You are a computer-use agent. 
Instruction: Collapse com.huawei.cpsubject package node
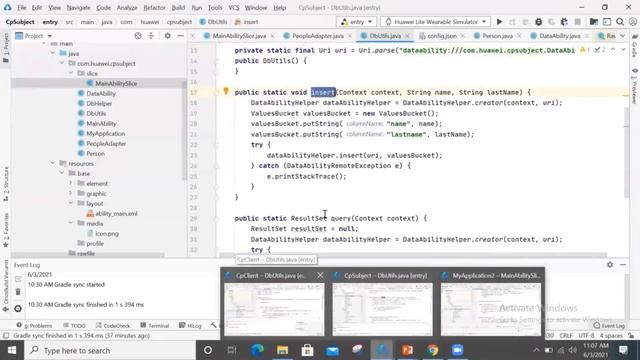click(x=62, y=63)
